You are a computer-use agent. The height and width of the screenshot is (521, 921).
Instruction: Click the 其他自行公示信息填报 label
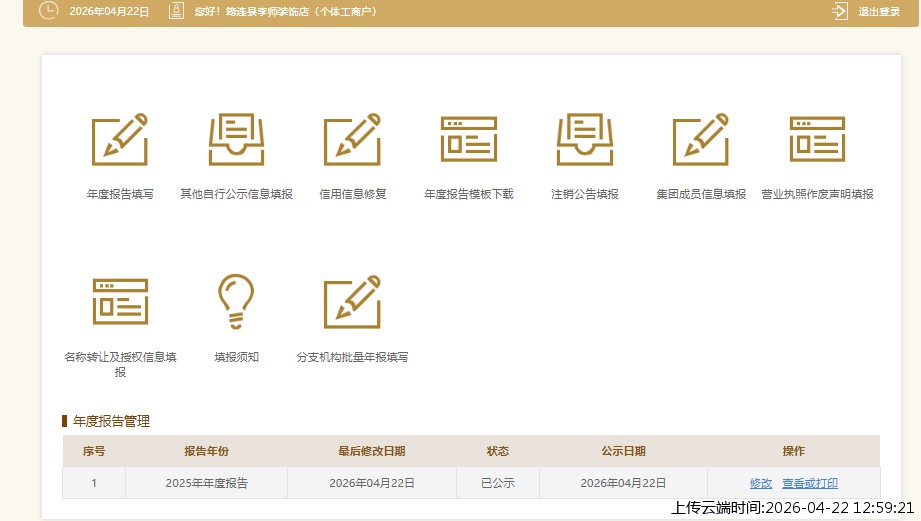point(236,194)
